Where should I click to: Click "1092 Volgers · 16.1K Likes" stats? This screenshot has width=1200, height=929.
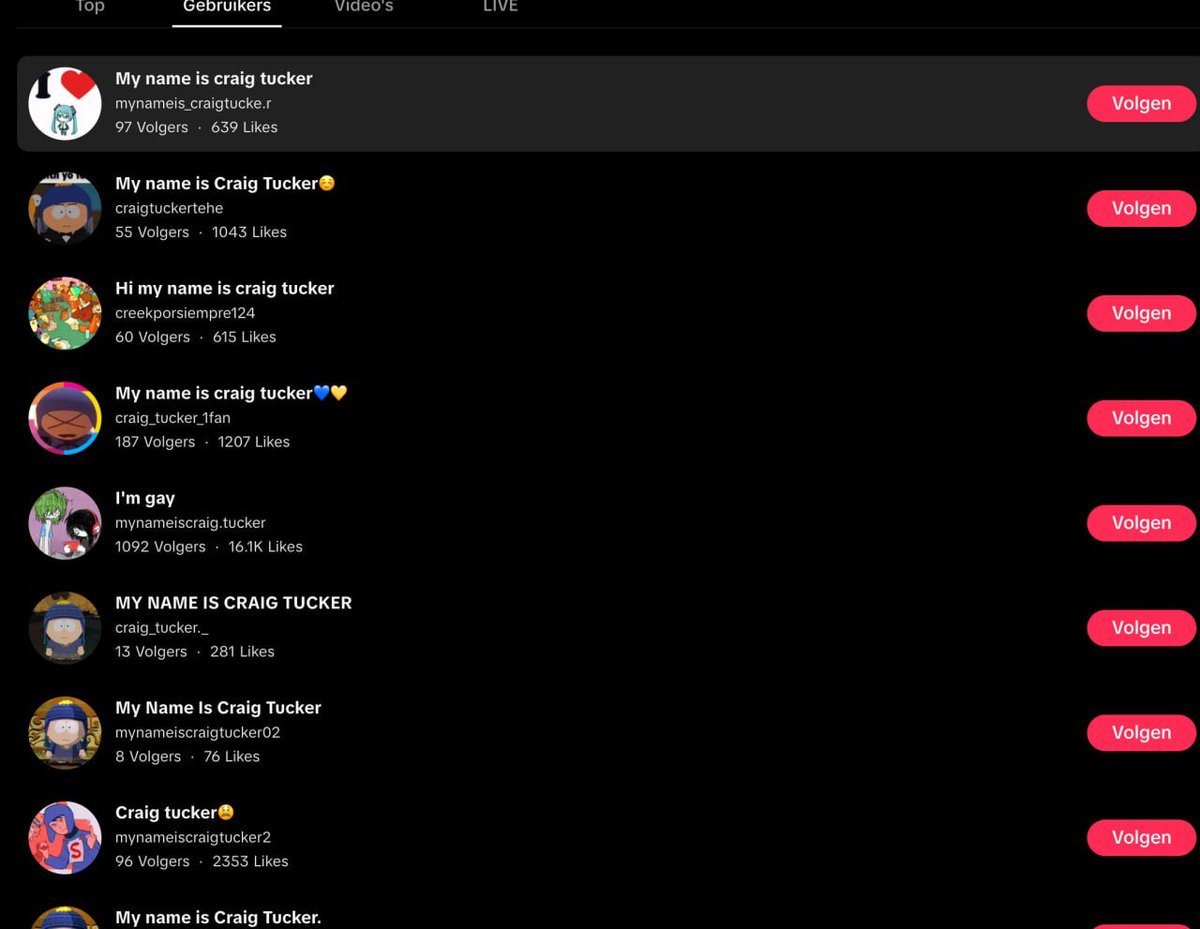click(209, 547)
